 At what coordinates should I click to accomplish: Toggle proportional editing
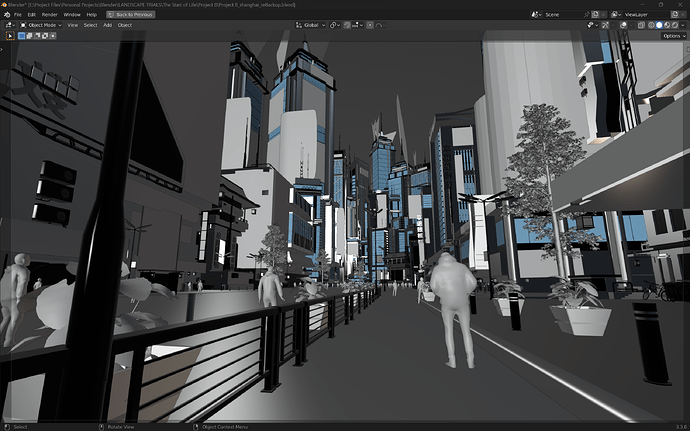coord(370,25)
